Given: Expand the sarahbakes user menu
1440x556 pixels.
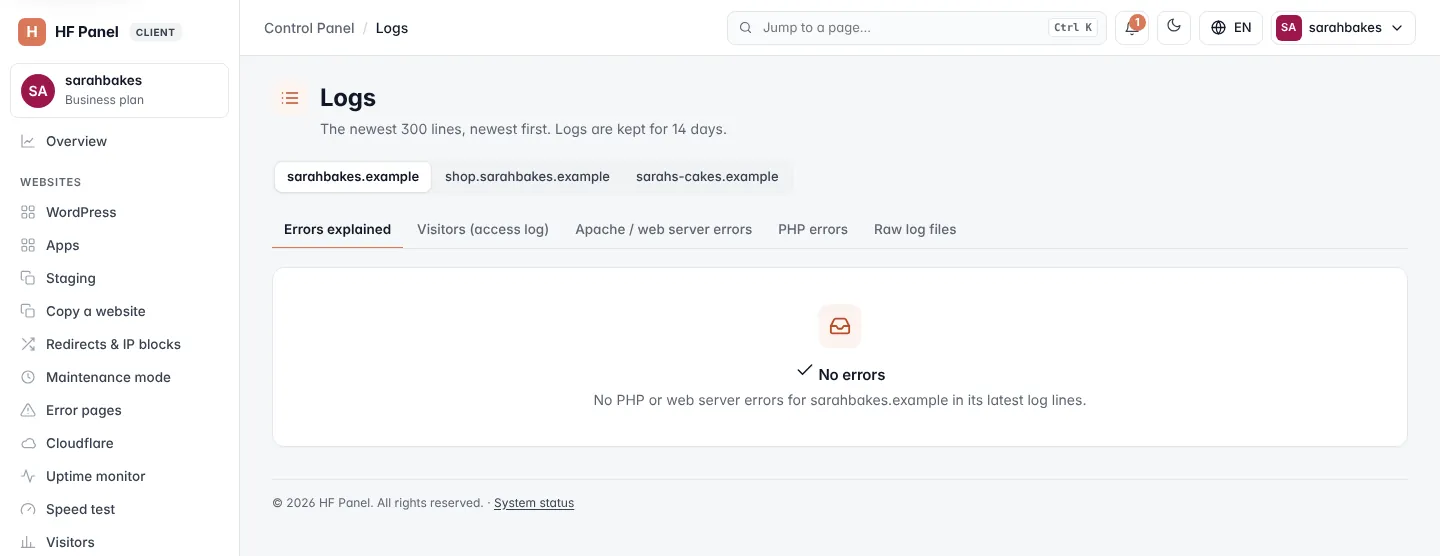Looking at the screenshot, I should [1343, 28].
